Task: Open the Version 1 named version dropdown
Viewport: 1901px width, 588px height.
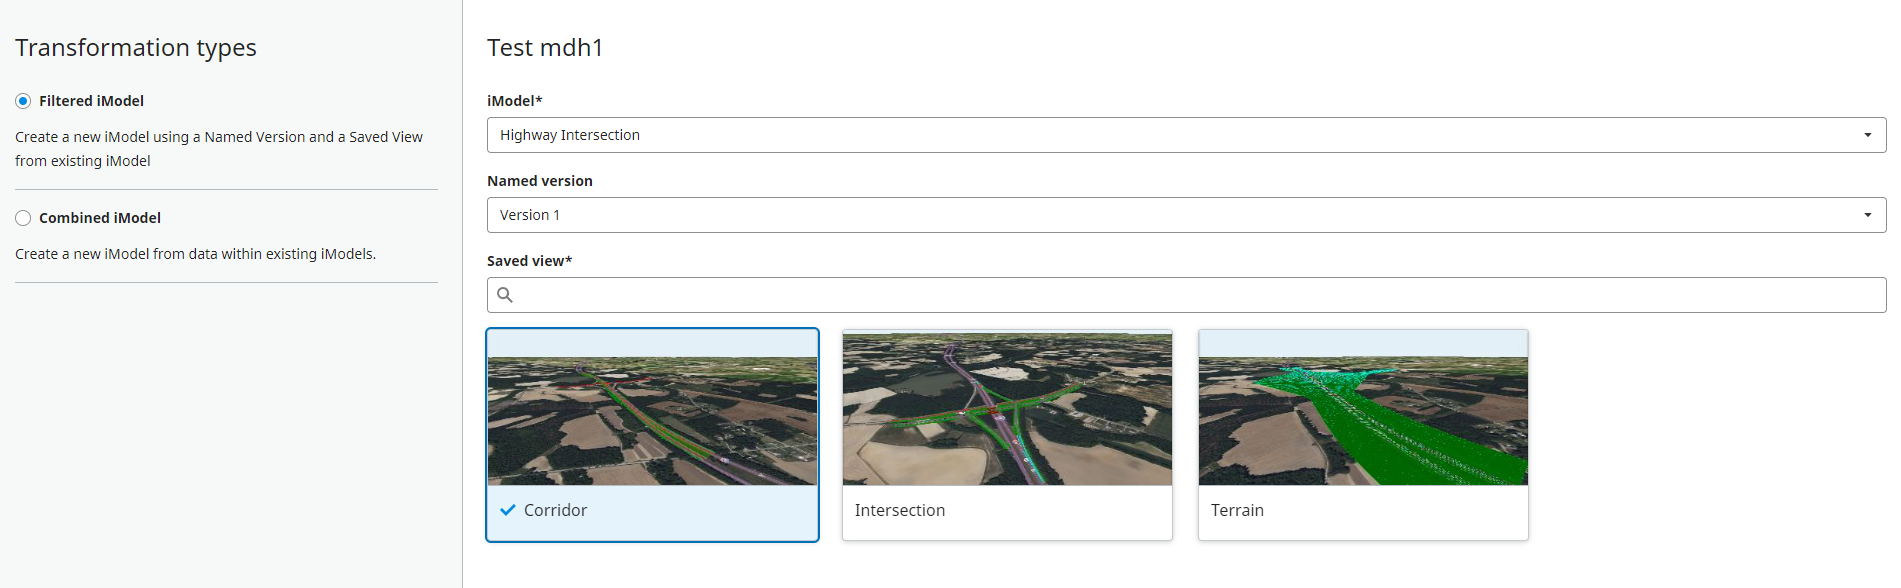Action: (1186, 215)
